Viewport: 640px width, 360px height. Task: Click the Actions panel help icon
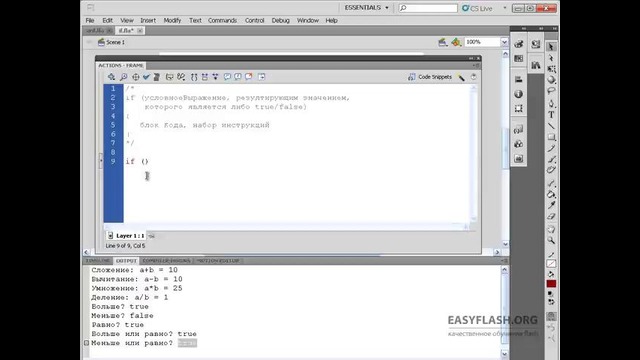[473, 77]
